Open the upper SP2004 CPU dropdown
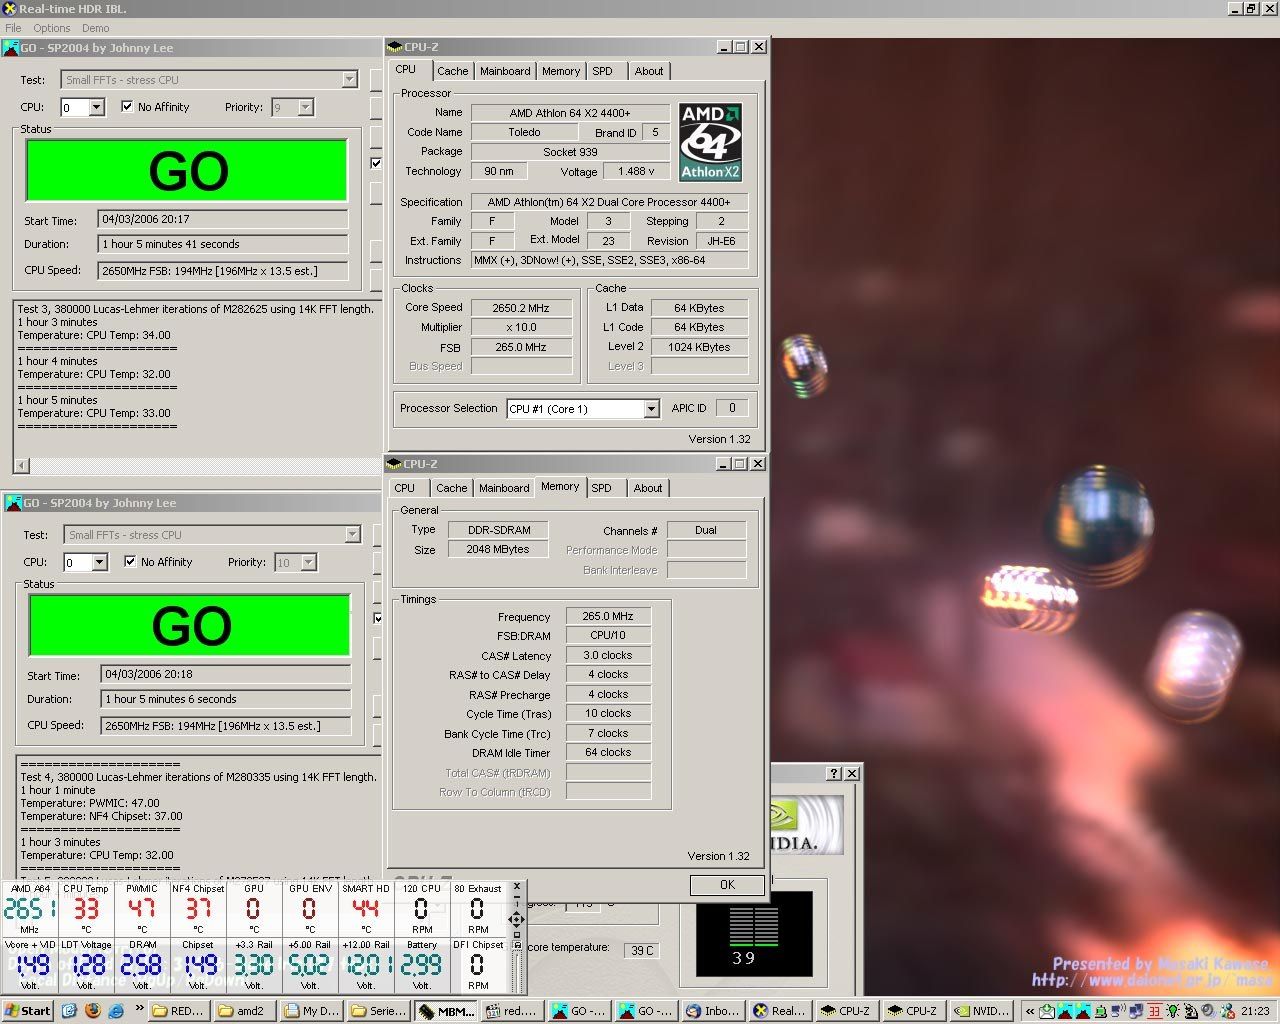This screenshot has height=1024, width=1280. [x=97, y=107]
